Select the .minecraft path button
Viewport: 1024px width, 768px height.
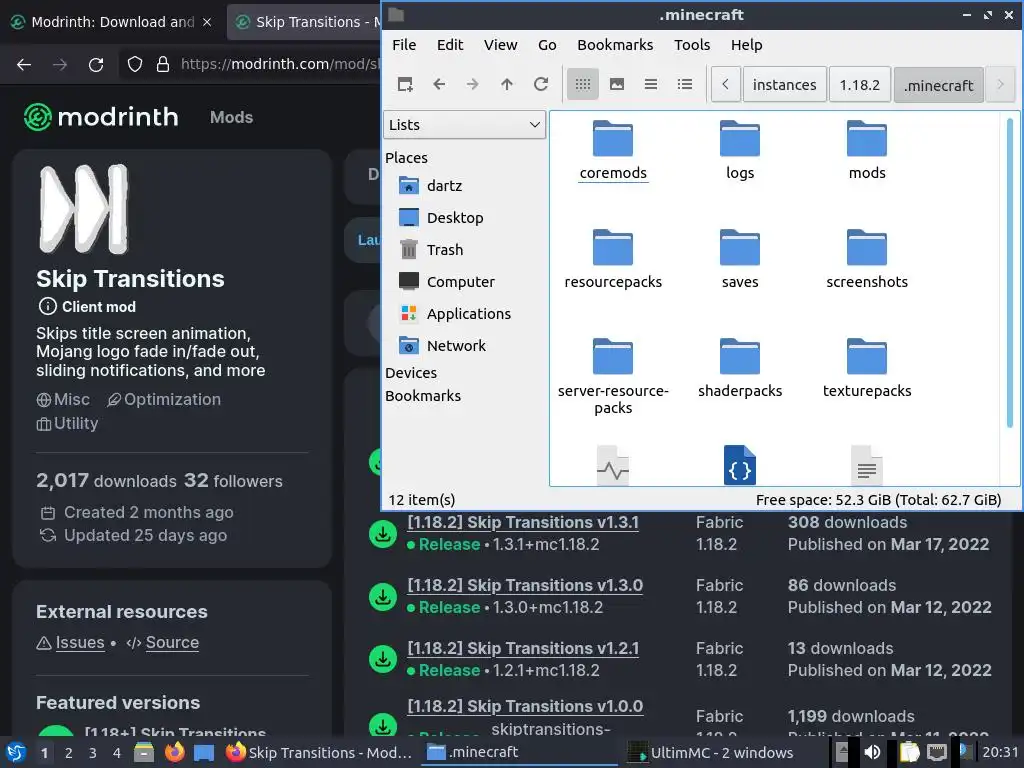[938, 85]
